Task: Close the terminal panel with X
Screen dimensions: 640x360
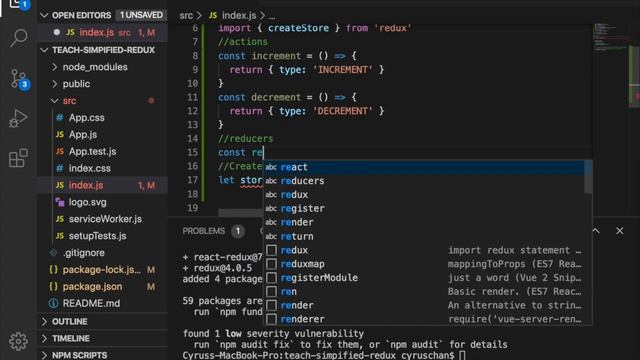Action: 620,231
